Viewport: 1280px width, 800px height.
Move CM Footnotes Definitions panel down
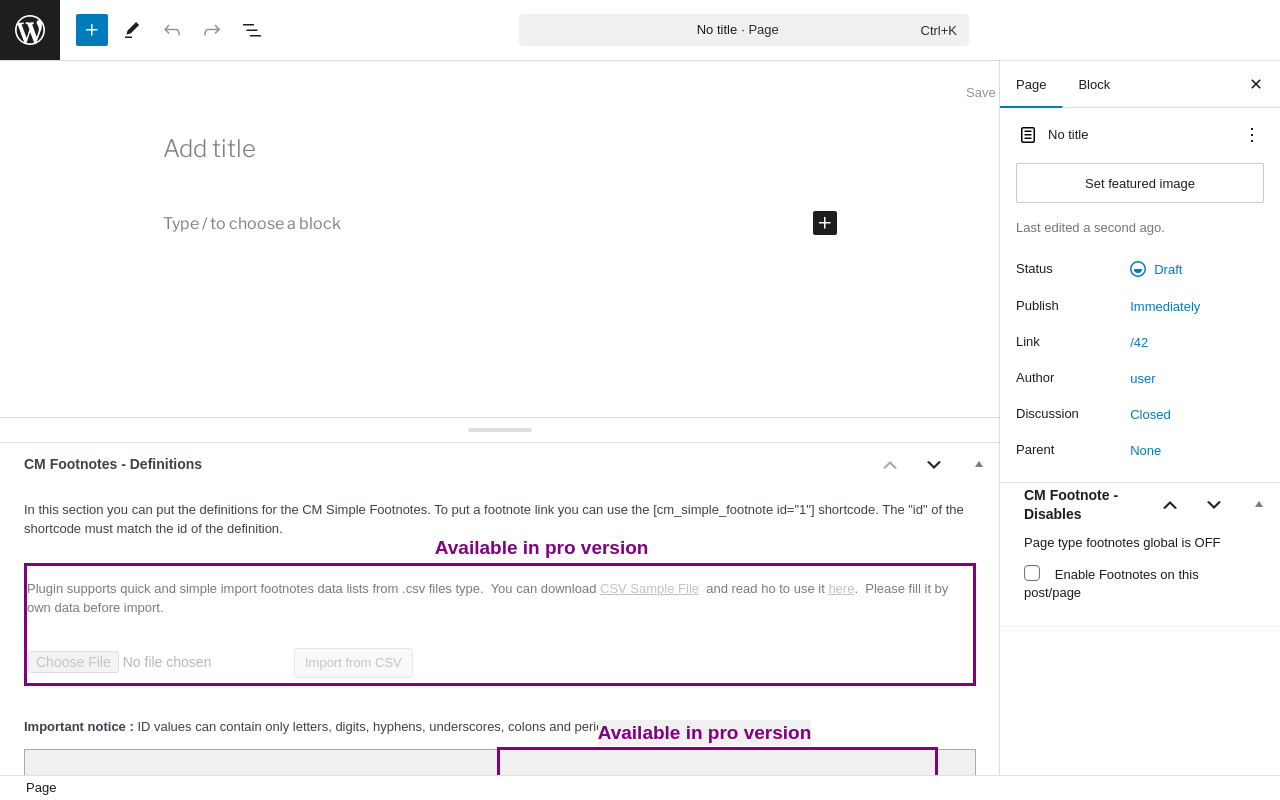pos(934,465)
